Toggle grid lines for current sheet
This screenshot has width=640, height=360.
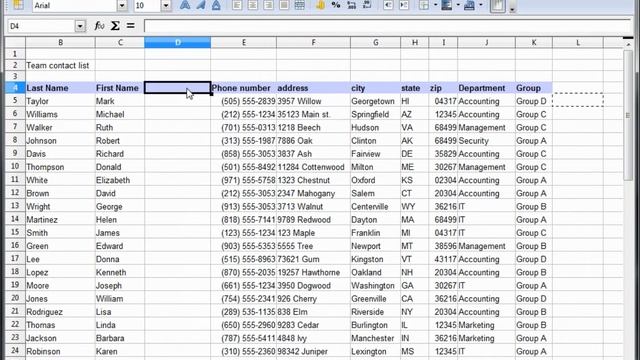pyautogui.click(x=498, y=5)
